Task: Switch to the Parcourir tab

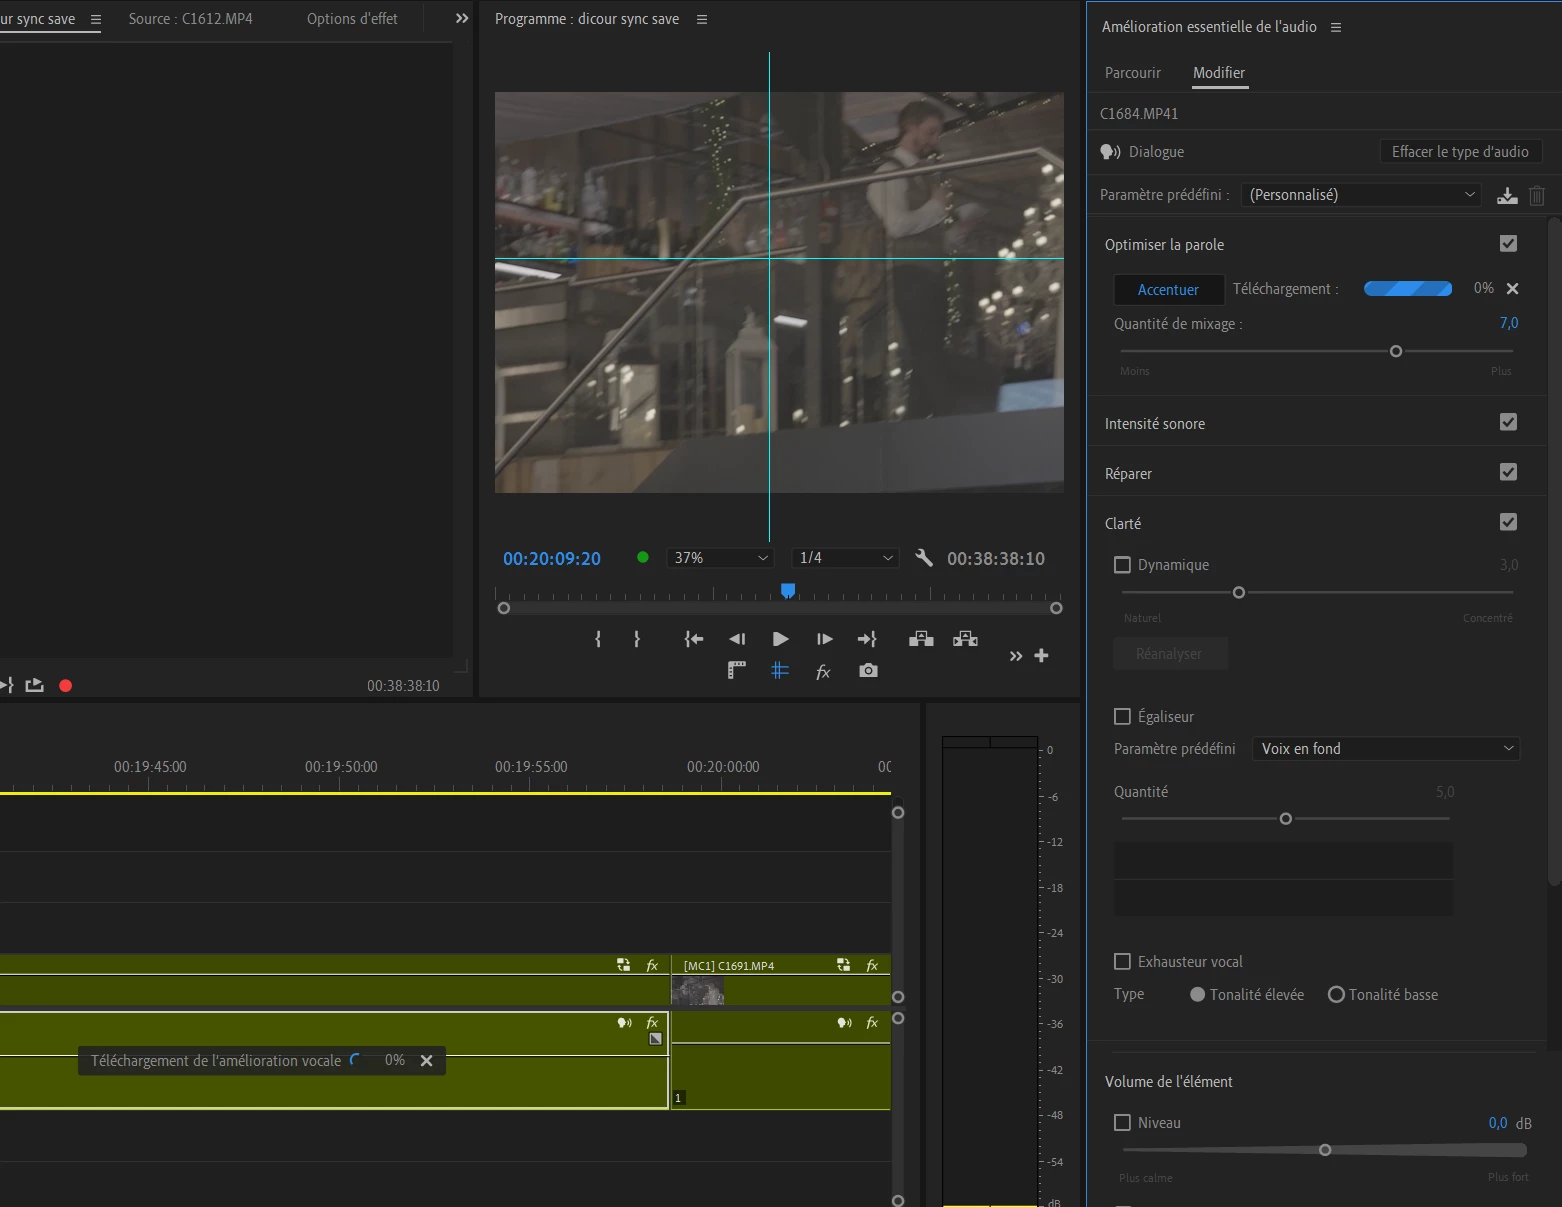Action: coord(1132,73)
